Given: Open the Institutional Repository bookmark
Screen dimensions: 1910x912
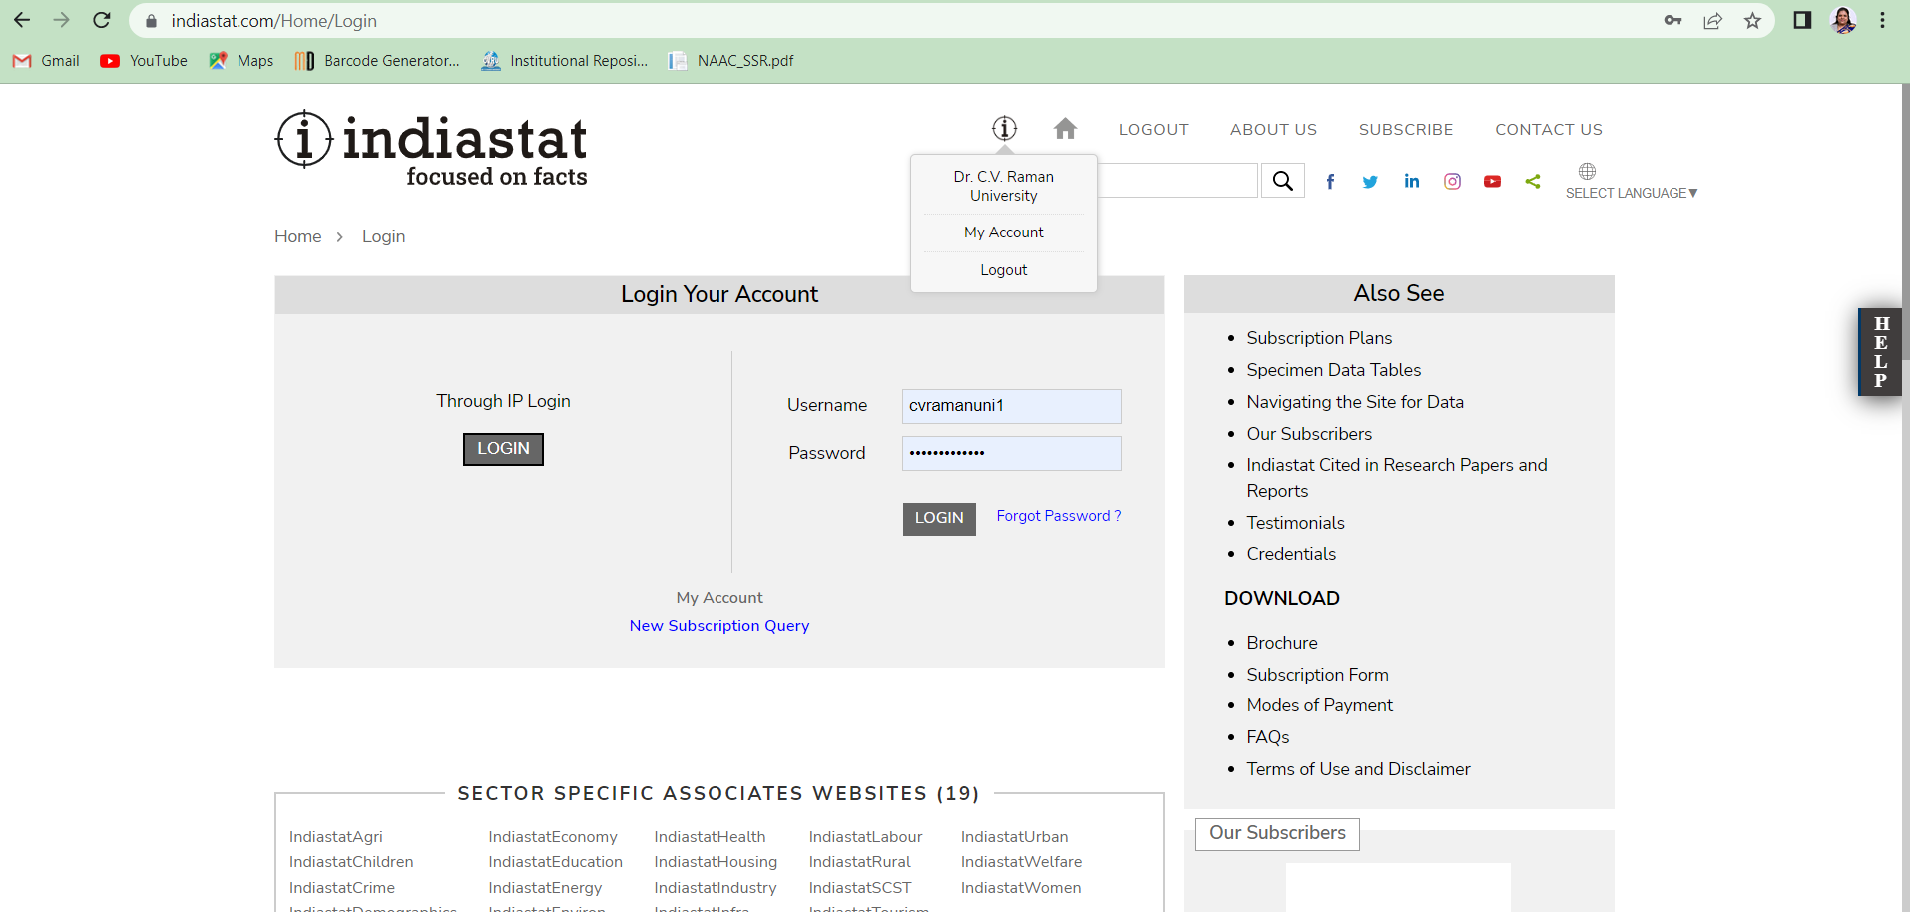Looking at the screenshot, I should click(x=564, y=61).
